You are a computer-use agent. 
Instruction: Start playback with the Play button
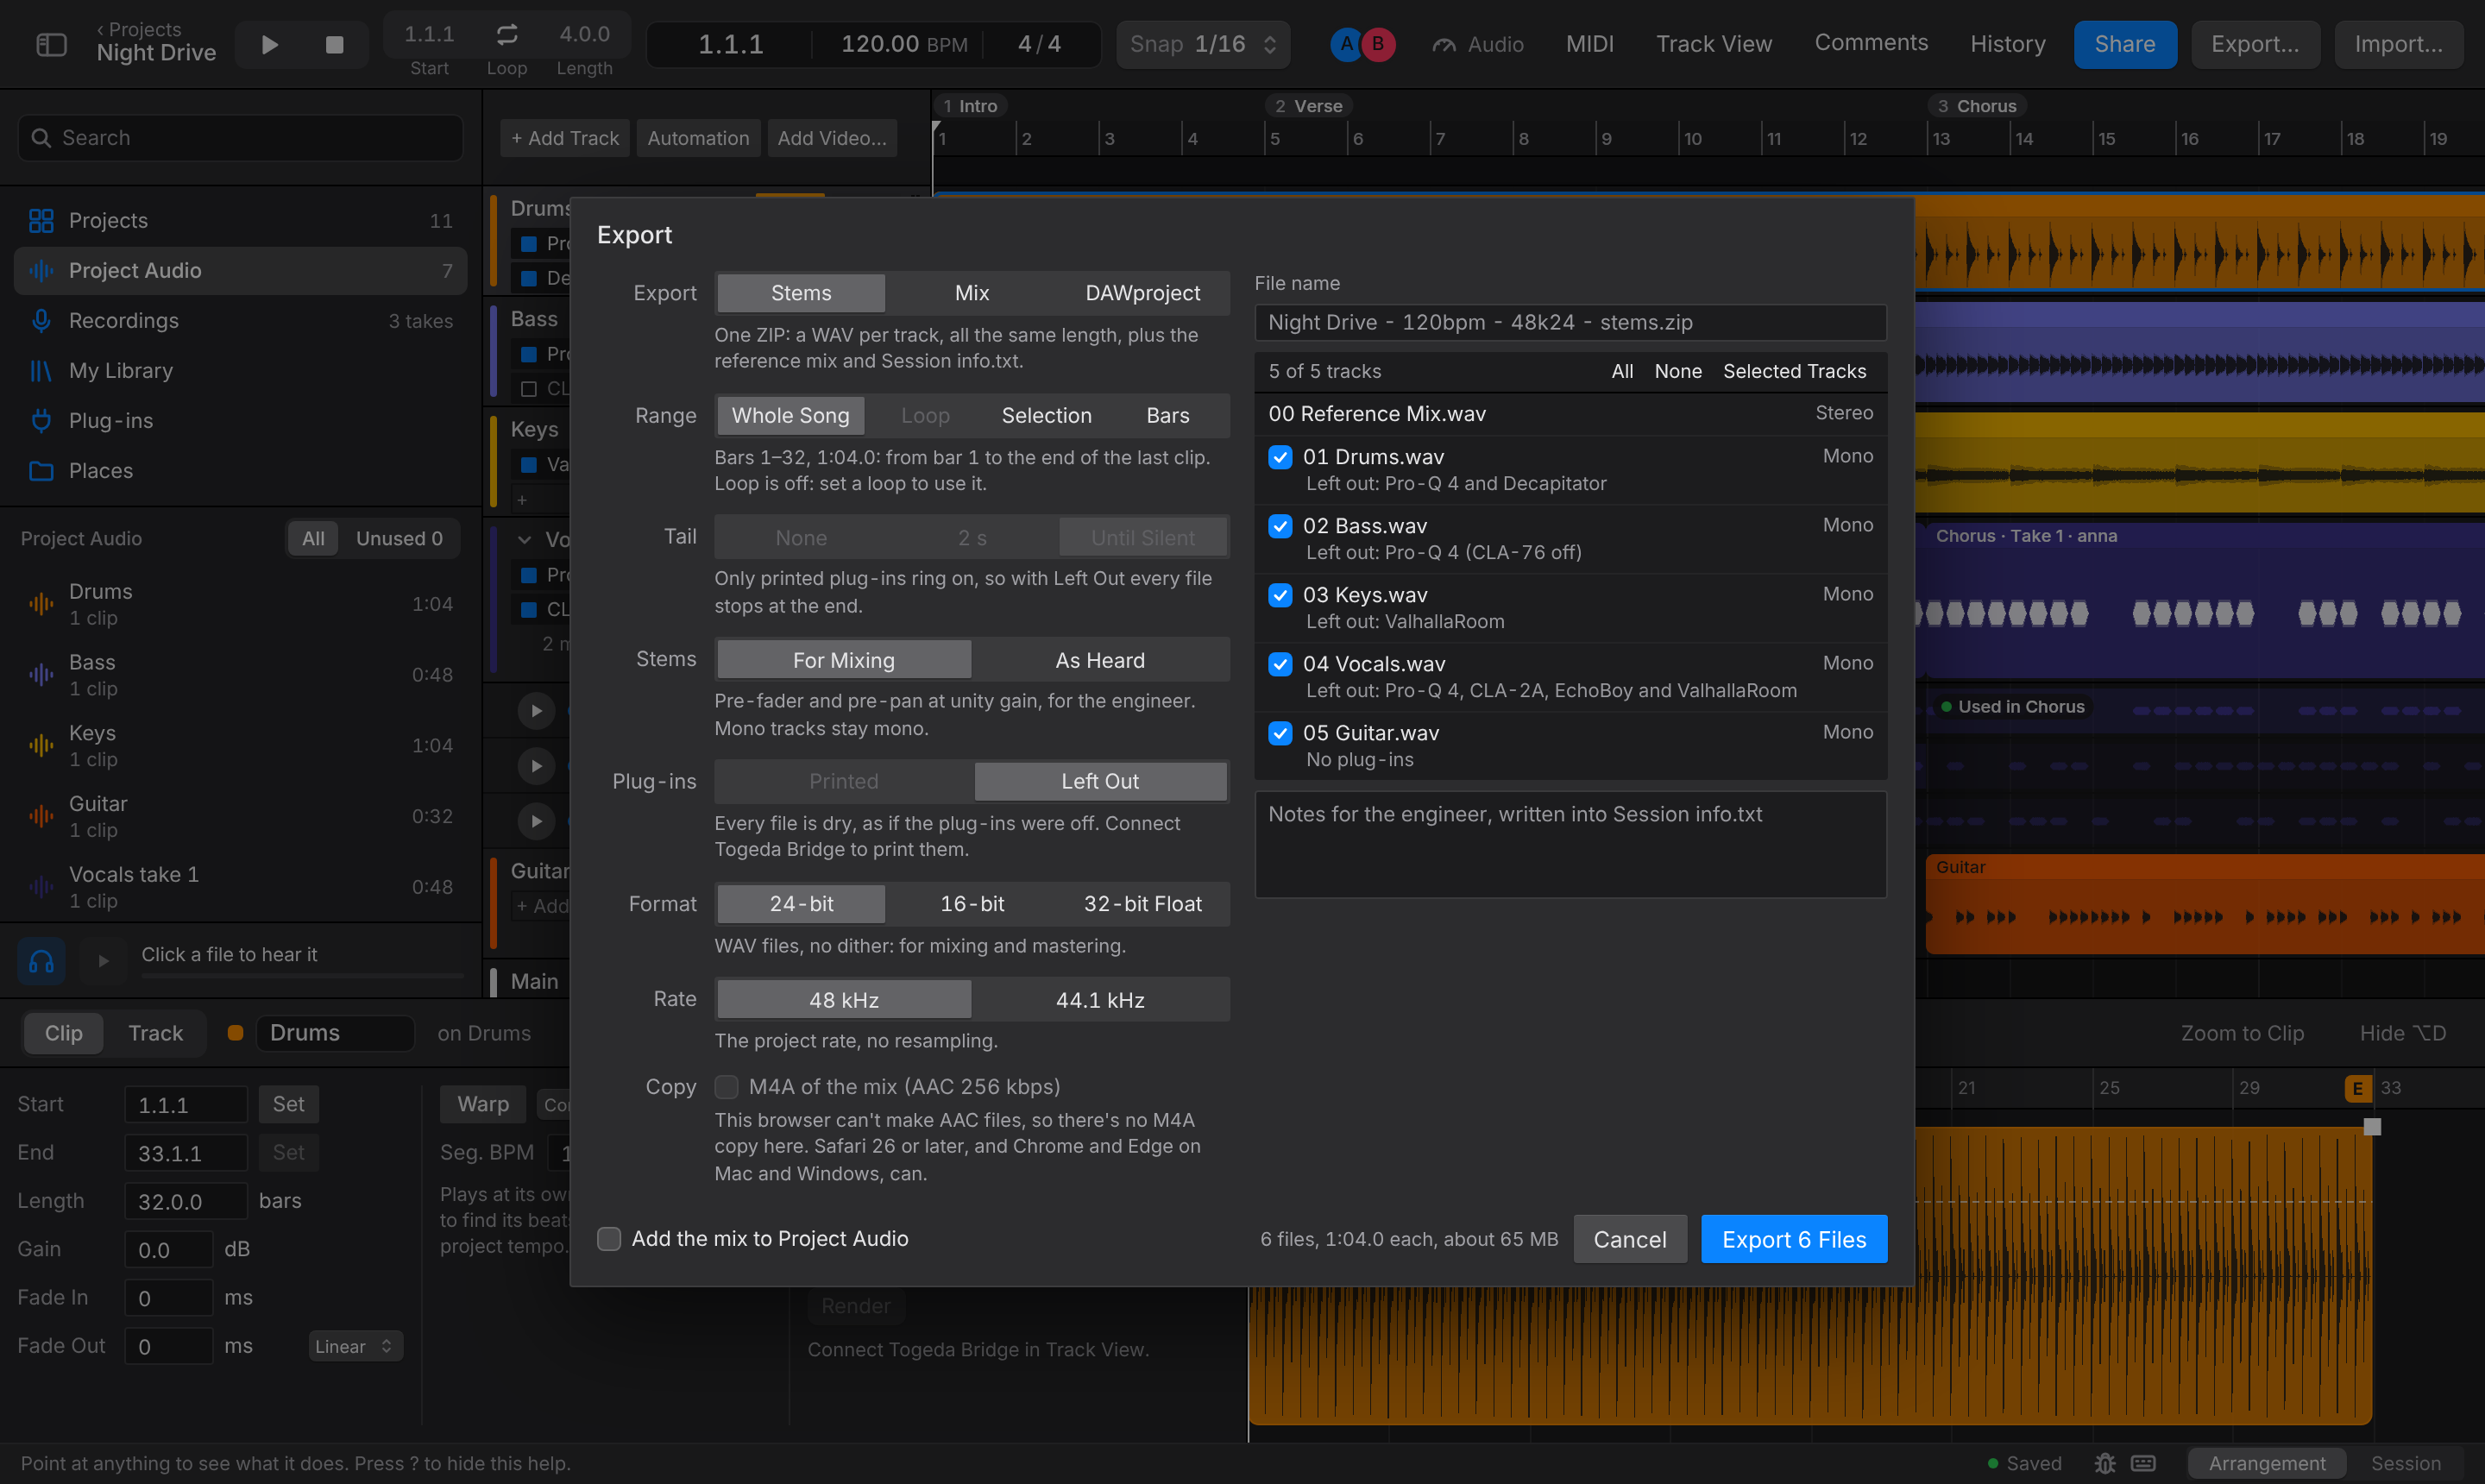click(x=269, y=45)
